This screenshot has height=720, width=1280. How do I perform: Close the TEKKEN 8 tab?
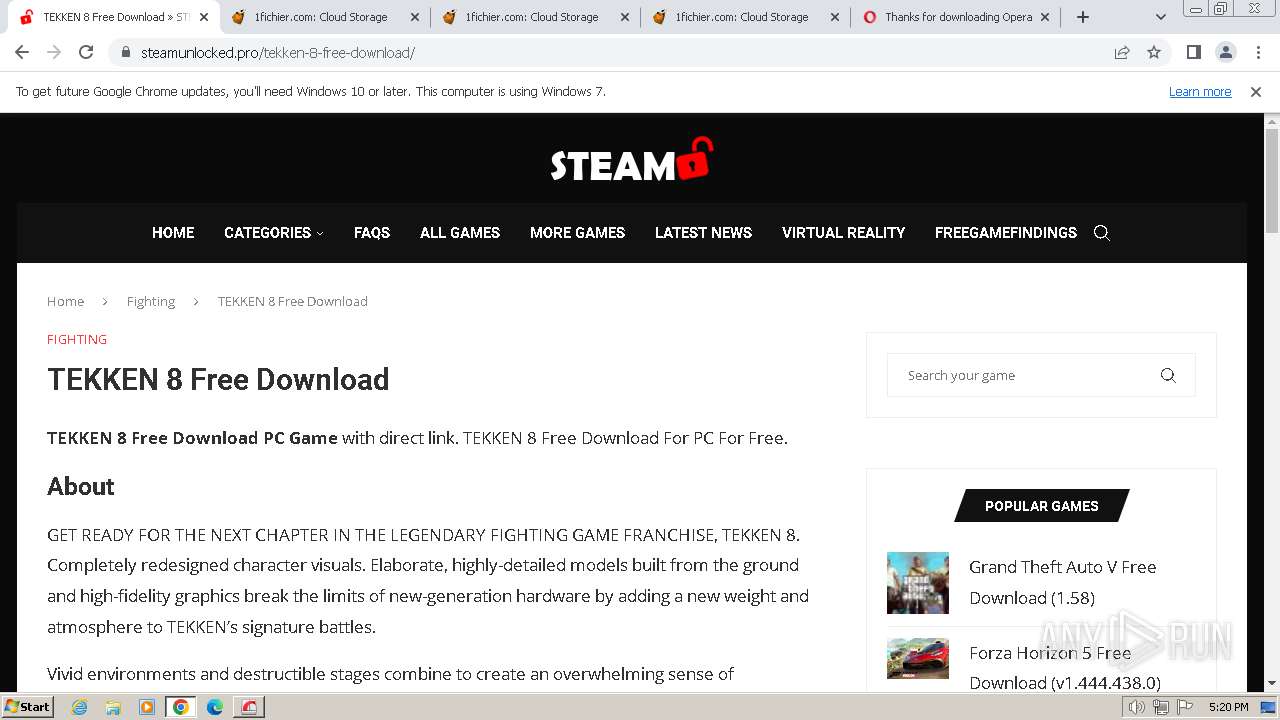pos(204,17)
